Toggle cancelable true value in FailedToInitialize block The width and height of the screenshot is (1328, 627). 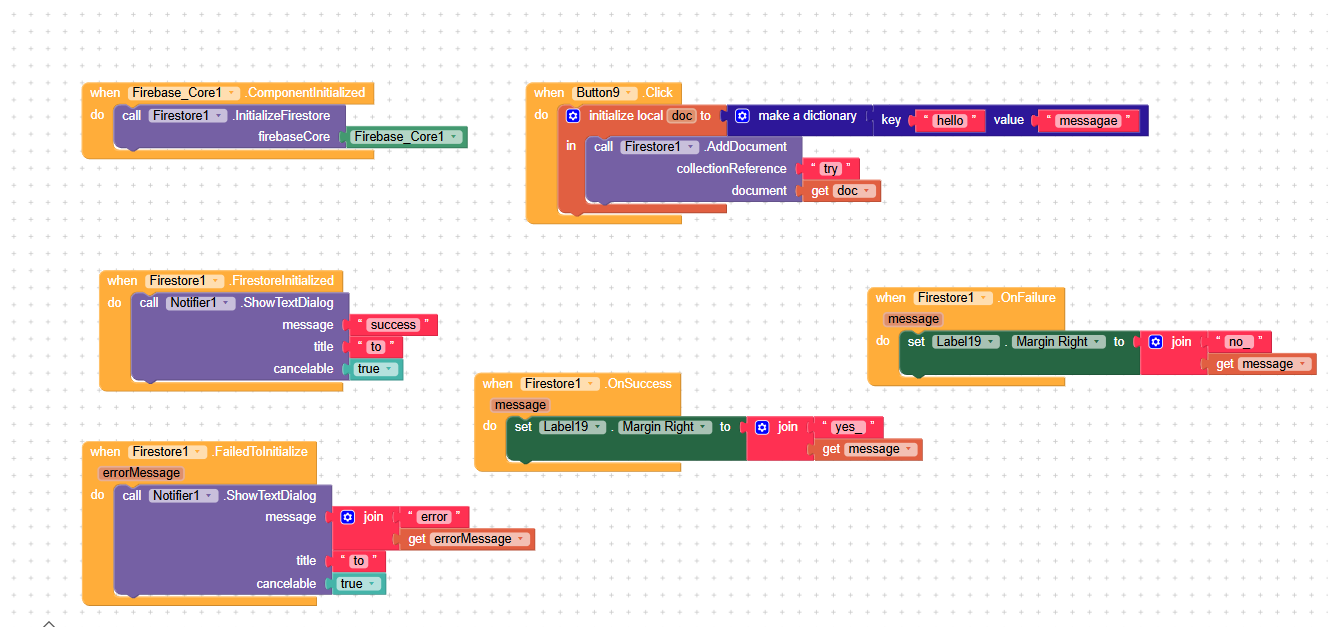pos(359,584)
